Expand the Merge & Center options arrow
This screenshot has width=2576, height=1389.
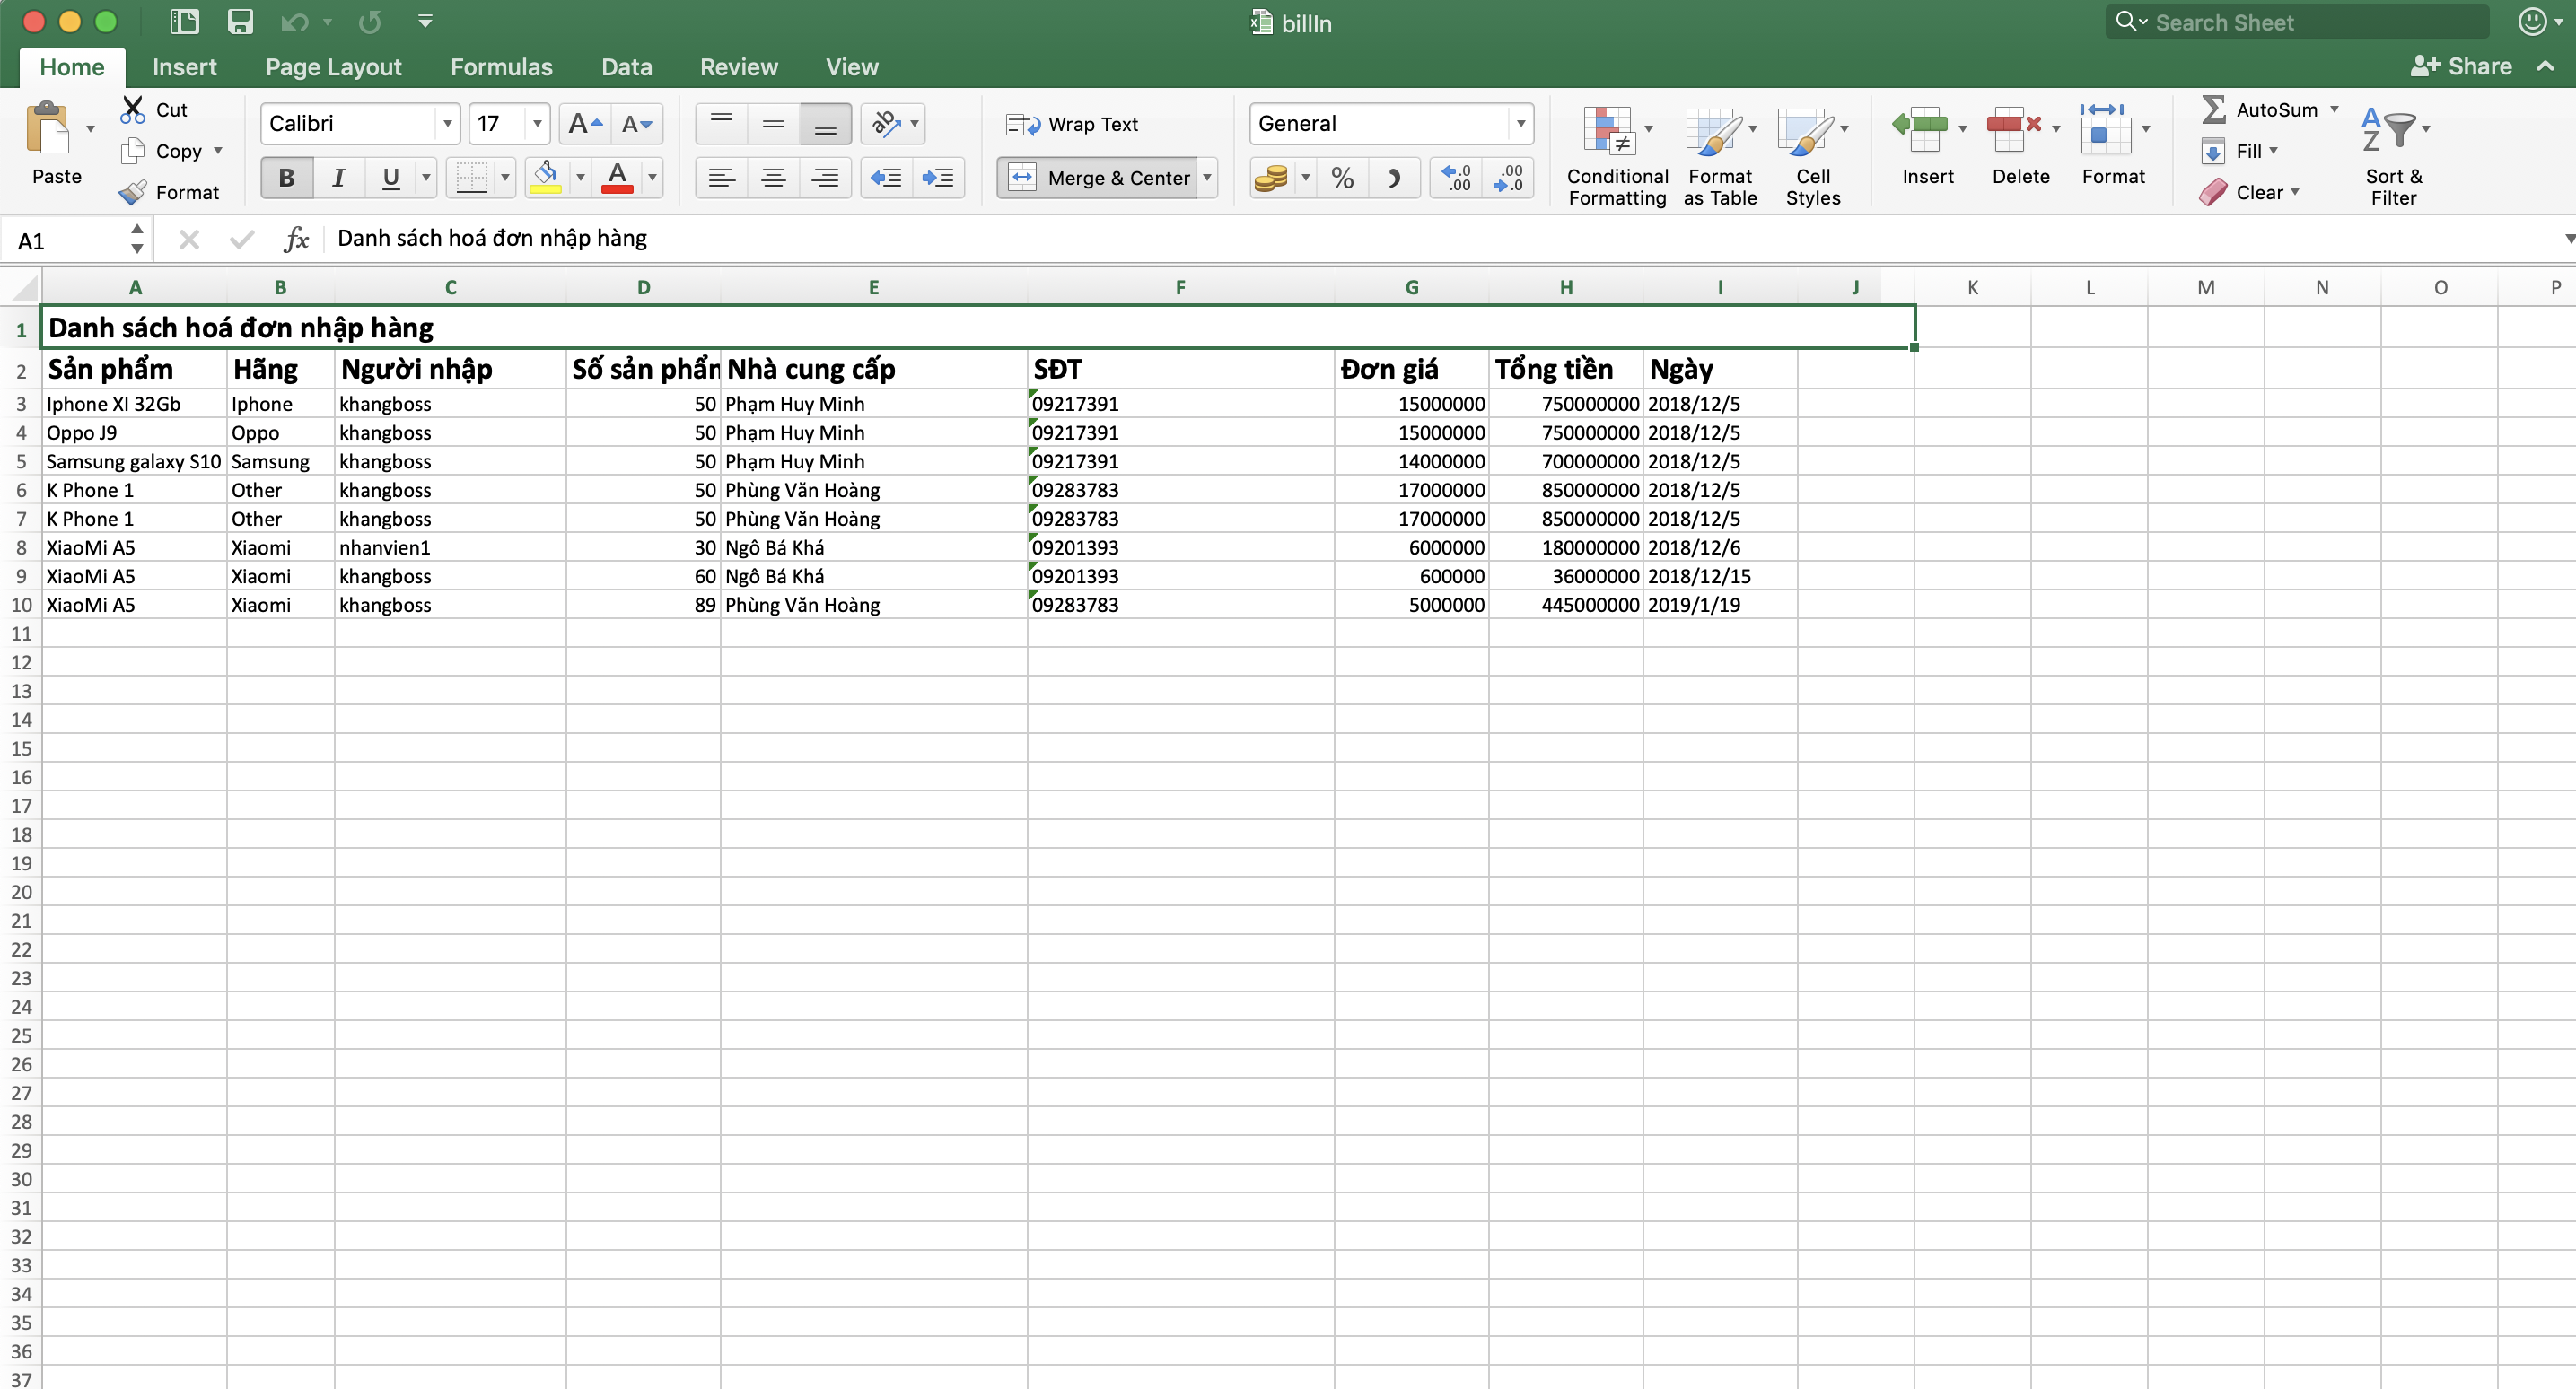click(x=1207, y=178)
